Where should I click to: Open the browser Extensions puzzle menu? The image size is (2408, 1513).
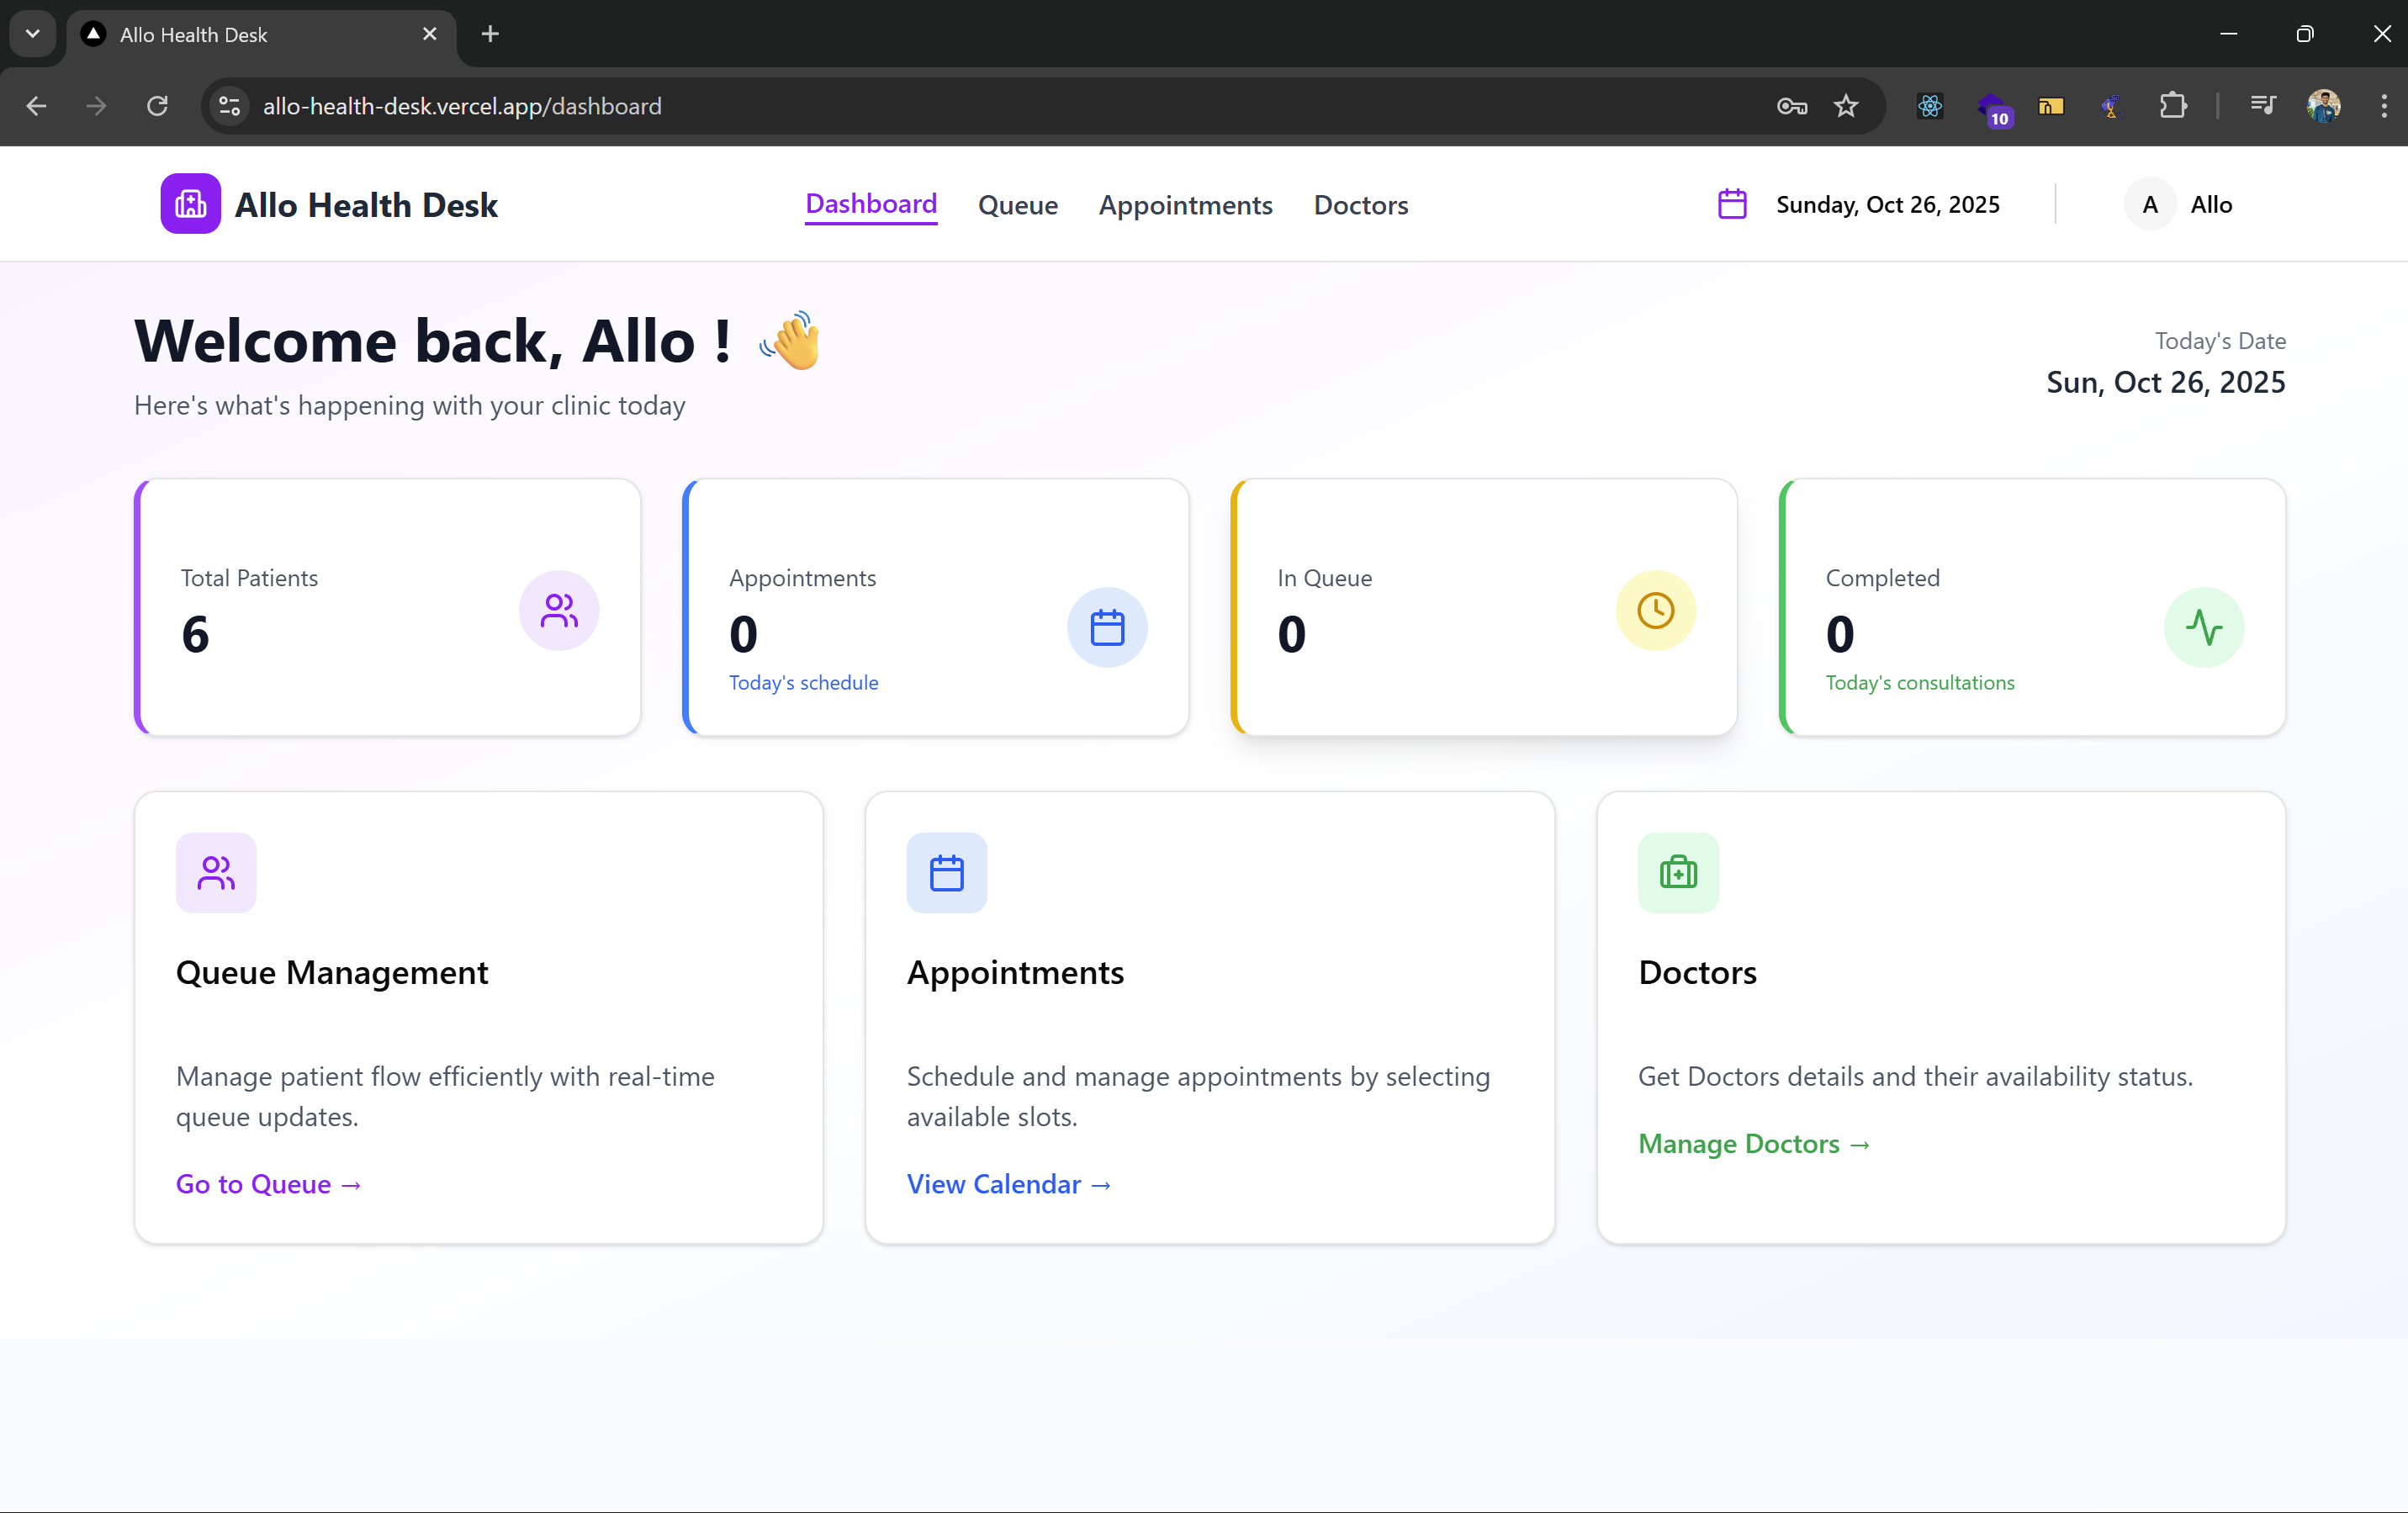coord(2172,106)
